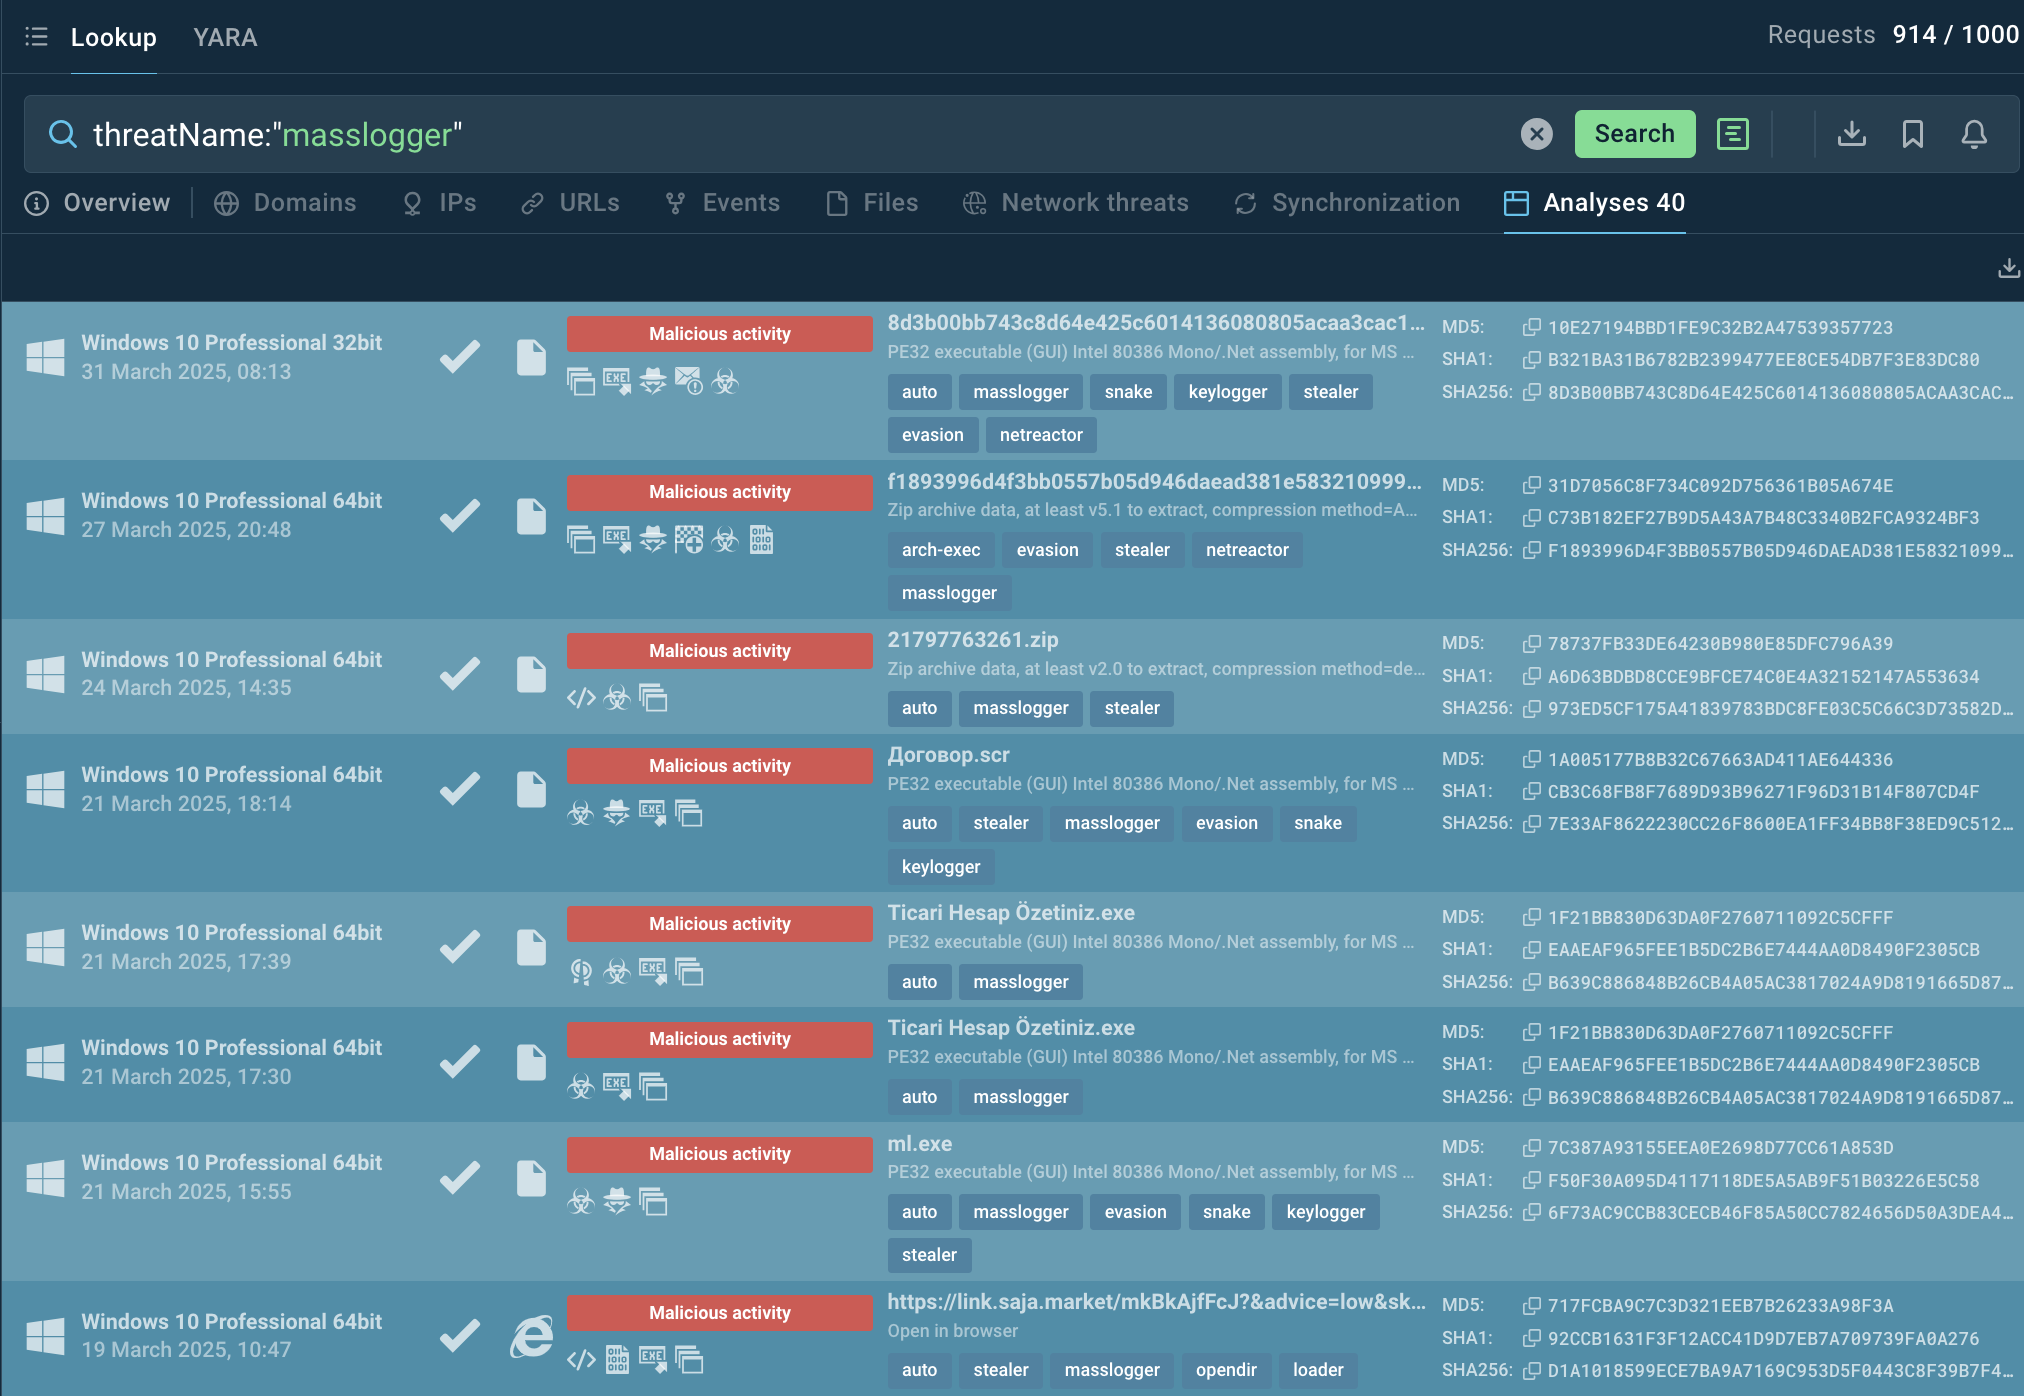Viewport: 2024px width, 1396px height.
Task: Click the arch-exec tag
Action: click(941, 550)
